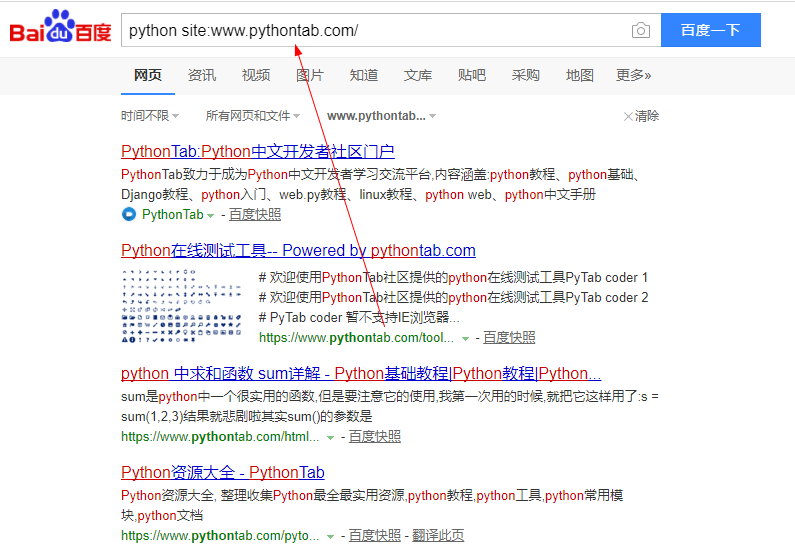Select the 网页 tab
Screen dimensions: 795x554
coord(148,76)
